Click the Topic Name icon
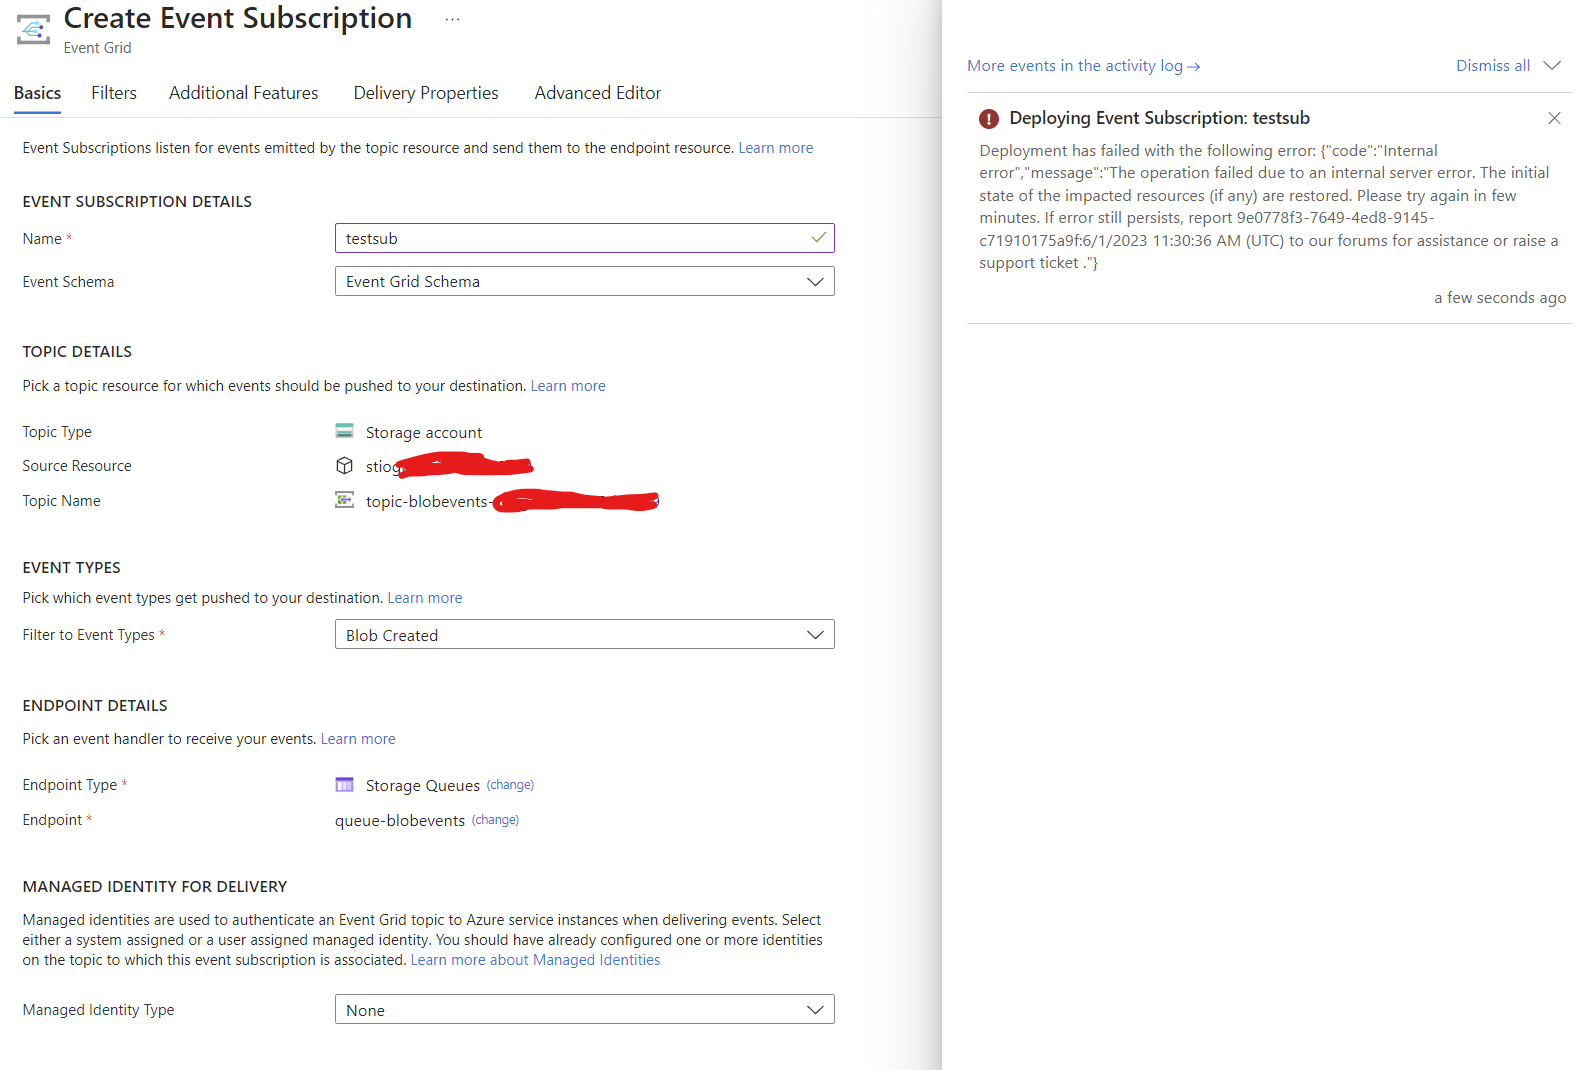This screenshot has height=1070, width=1591. (344, 500)
